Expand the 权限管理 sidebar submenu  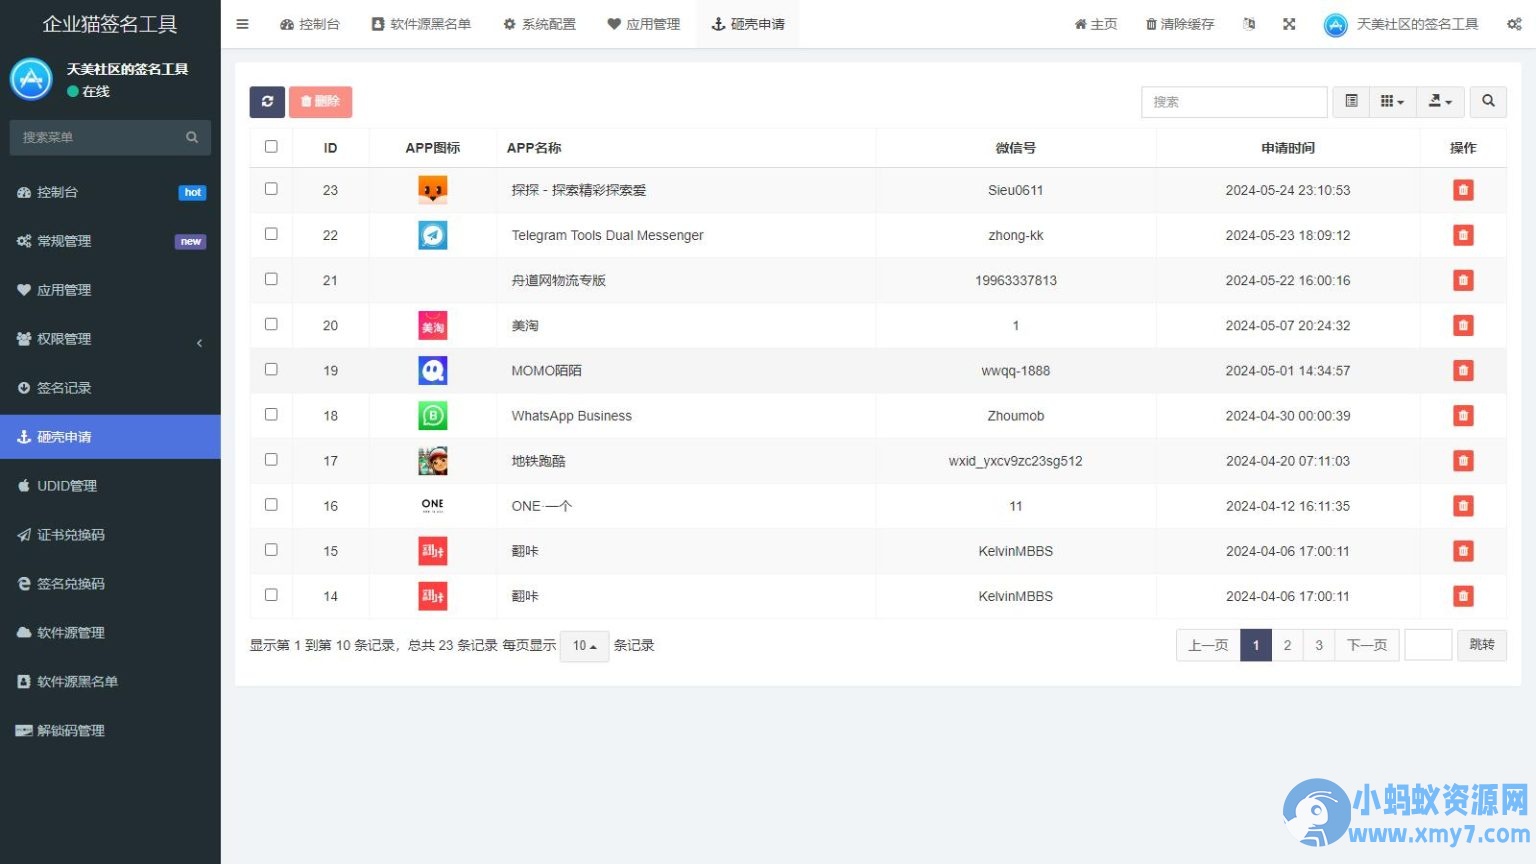110,339
